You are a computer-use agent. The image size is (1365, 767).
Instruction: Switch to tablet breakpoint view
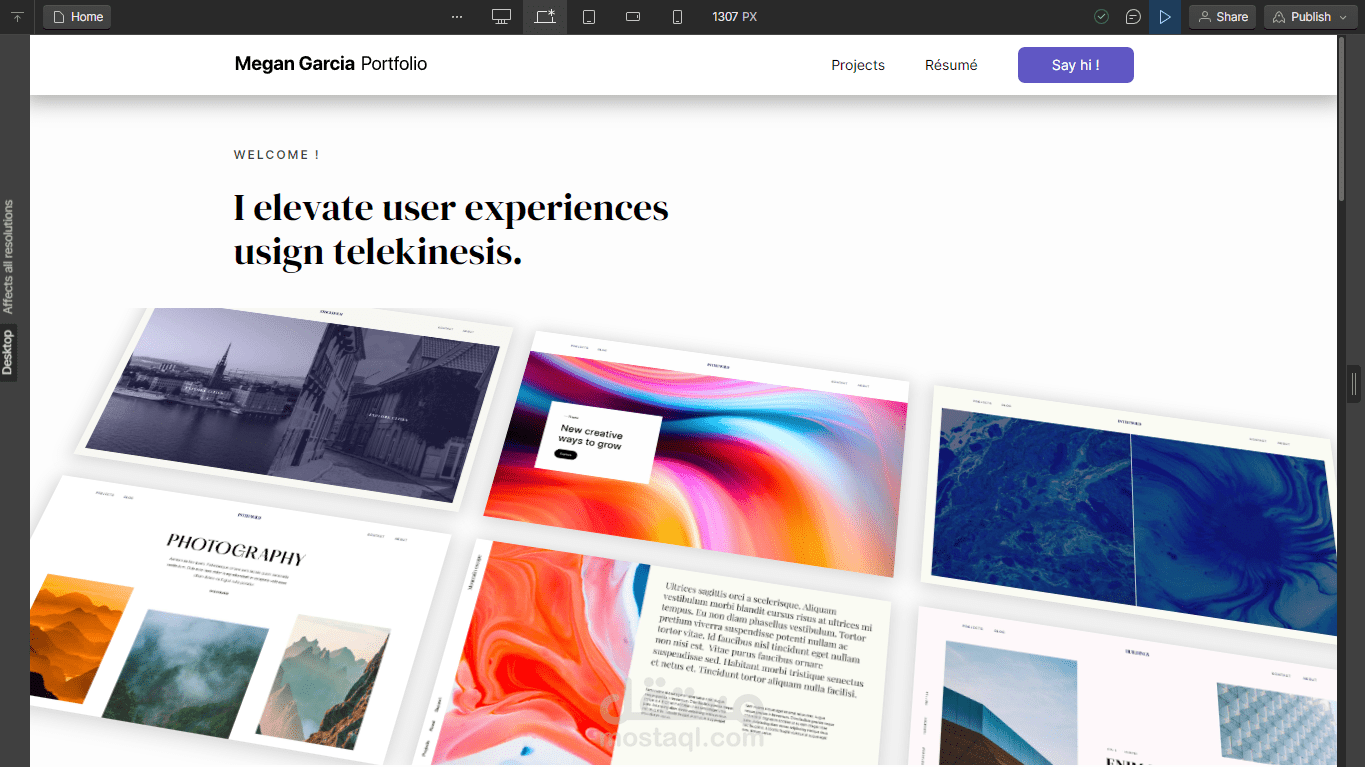coord(589,17)
